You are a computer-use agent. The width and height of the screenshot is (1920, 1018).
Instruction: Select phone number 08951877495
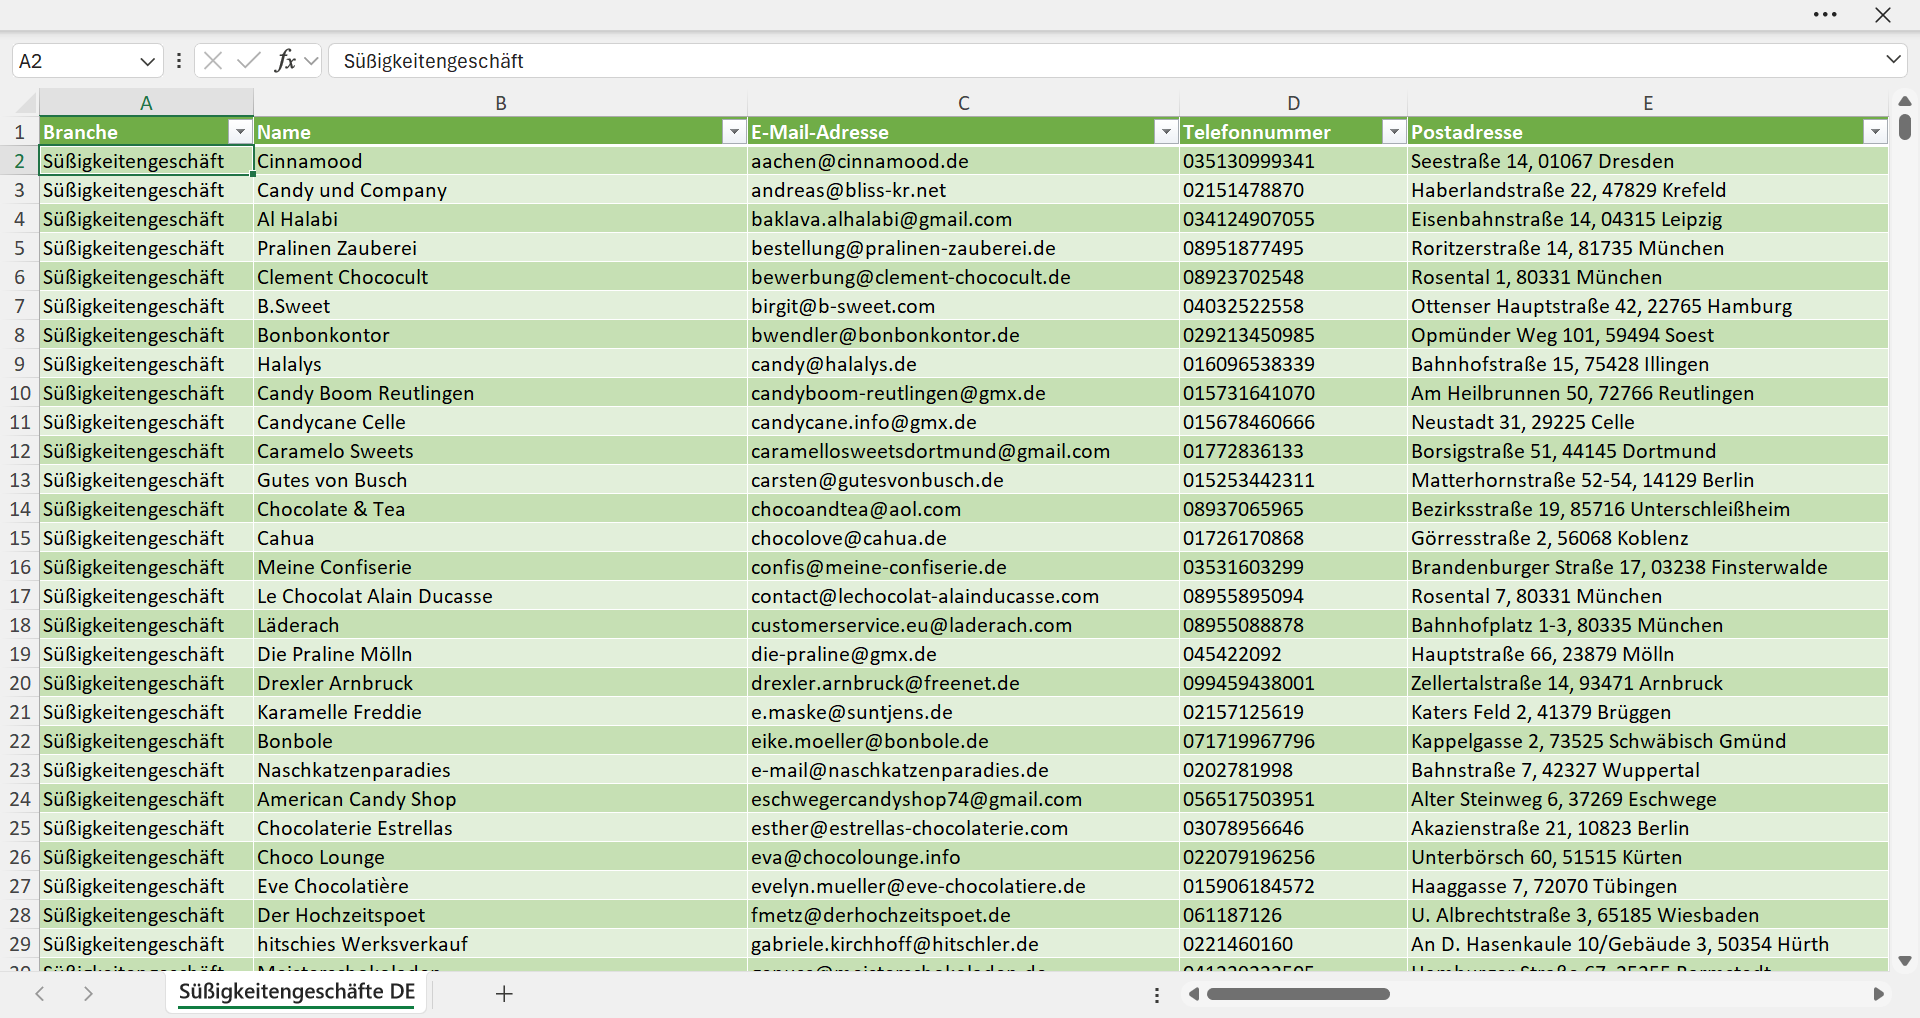coord(1293,248)
